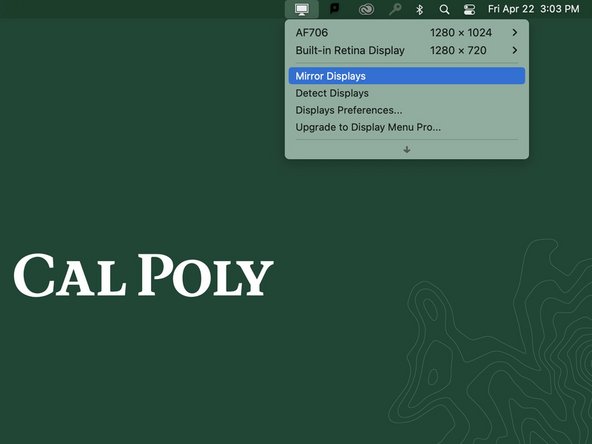Open the Bluetooth menu
592x444 pixels.
click(419, 9)
